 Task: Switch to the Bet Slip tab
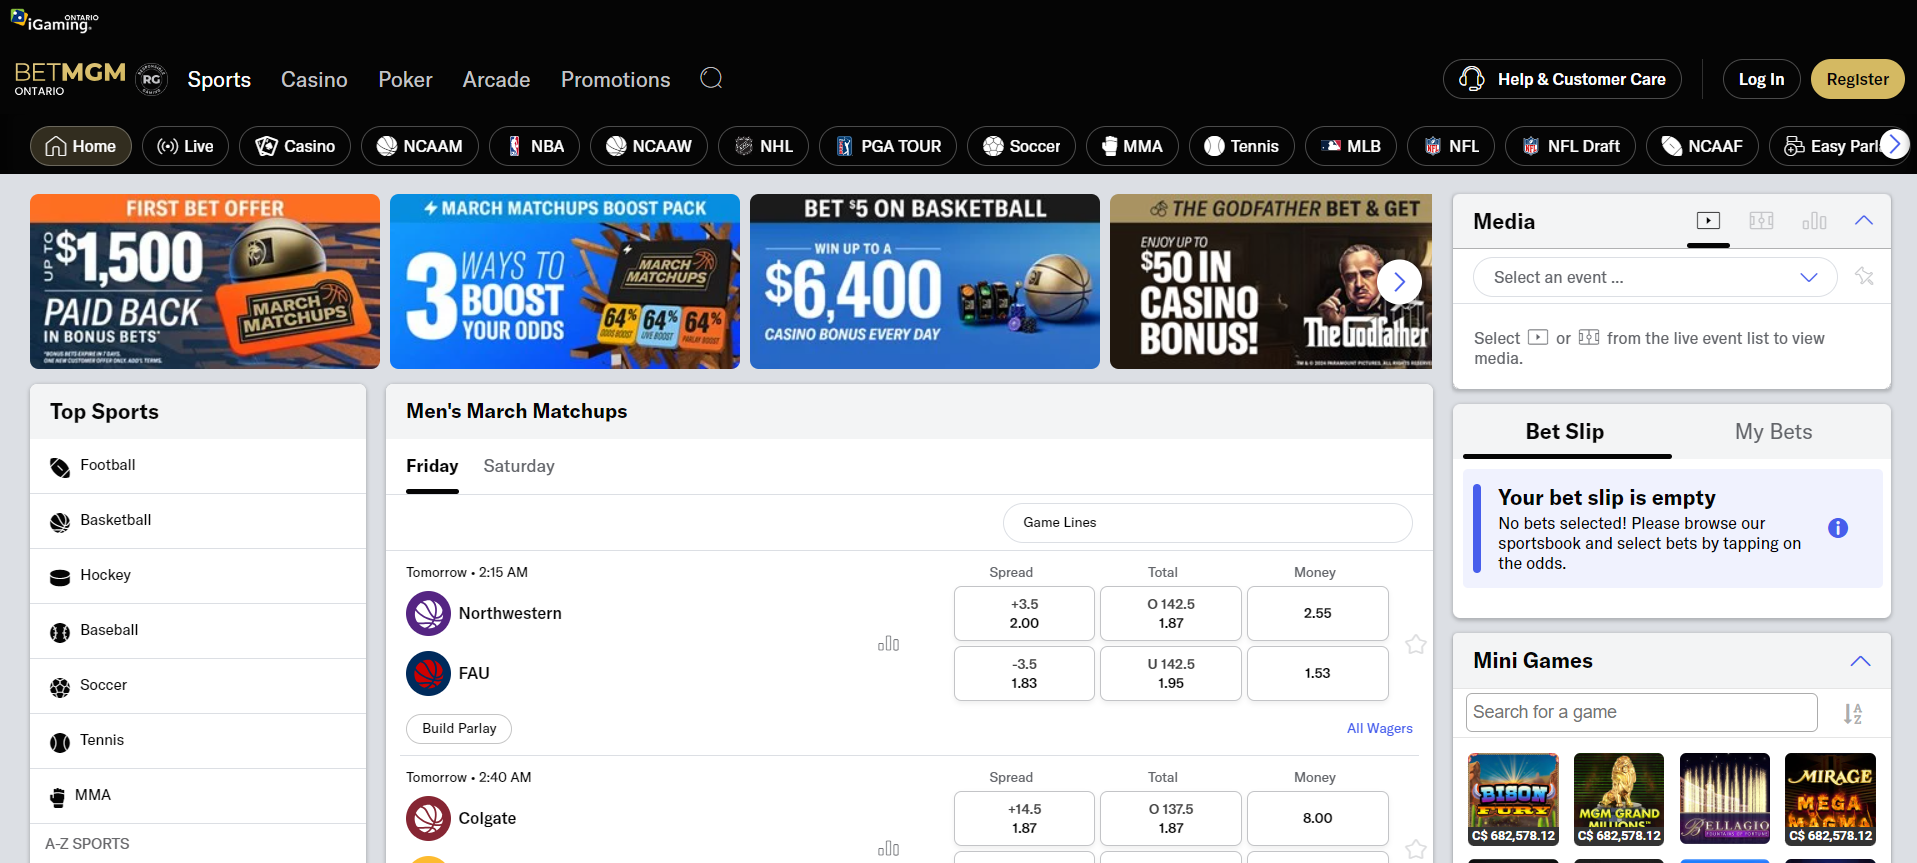(1565, 431)
